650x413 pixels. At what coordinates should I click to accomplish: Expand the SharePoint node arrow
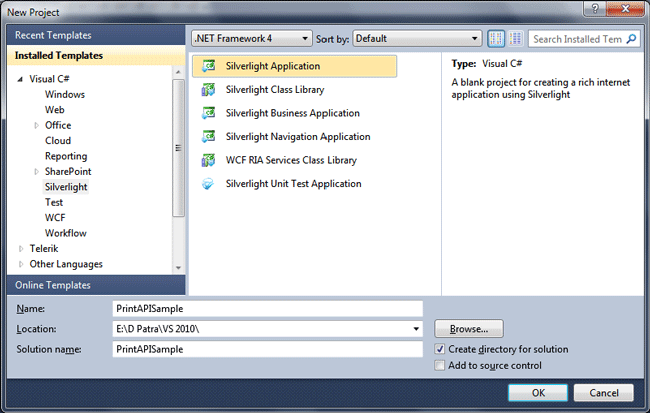coord(36,172)
